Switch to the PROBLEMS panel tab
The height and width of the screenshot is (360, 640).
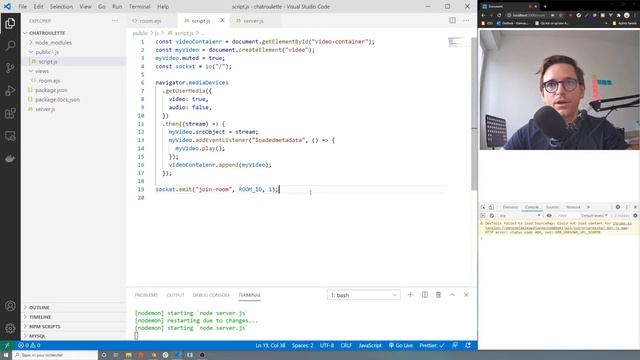(146, 295)
